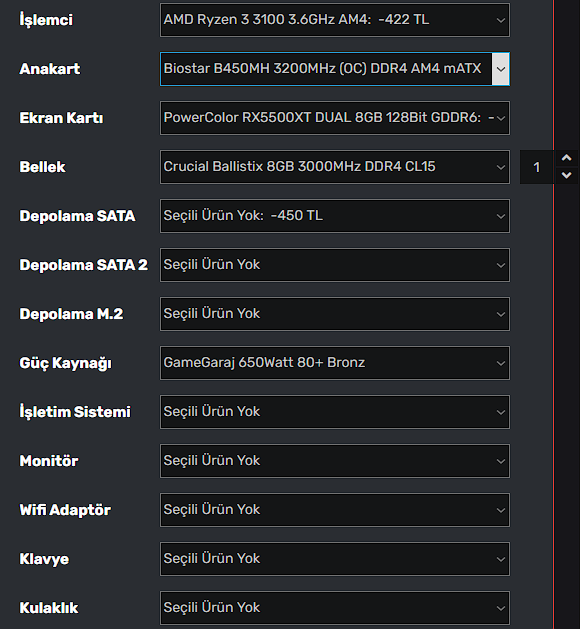Expand the İşletim Sistemi dropdown
Screen dimensions: 580x629
(x=335, y=412)
